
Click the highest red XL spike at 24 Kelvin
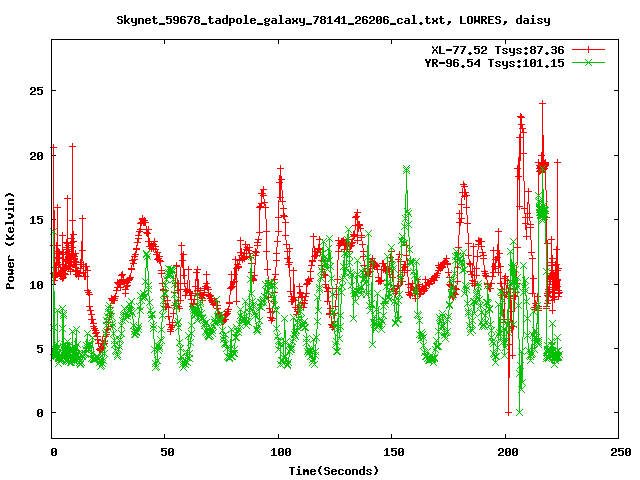coord(542,104)
